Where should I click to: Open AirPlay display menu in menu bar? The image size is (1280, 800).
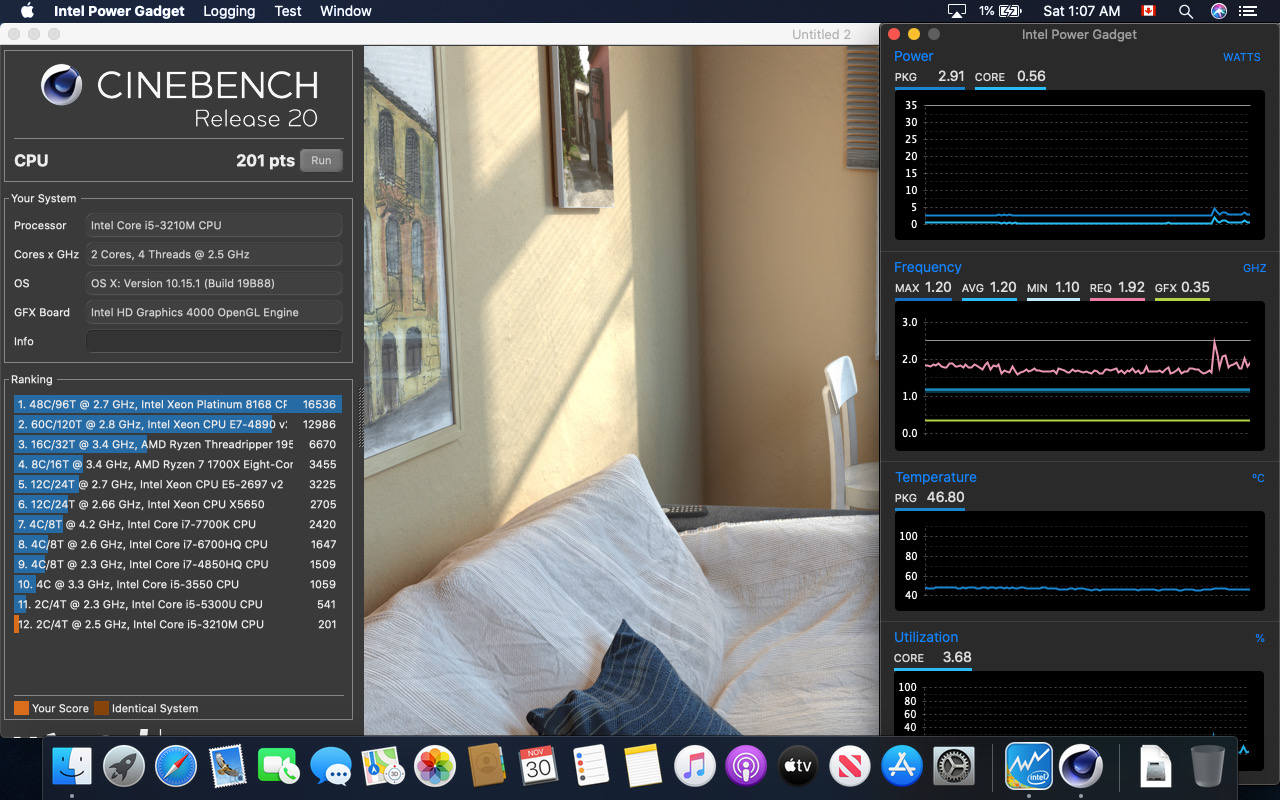pyautogui.click(x=957, y=11)
